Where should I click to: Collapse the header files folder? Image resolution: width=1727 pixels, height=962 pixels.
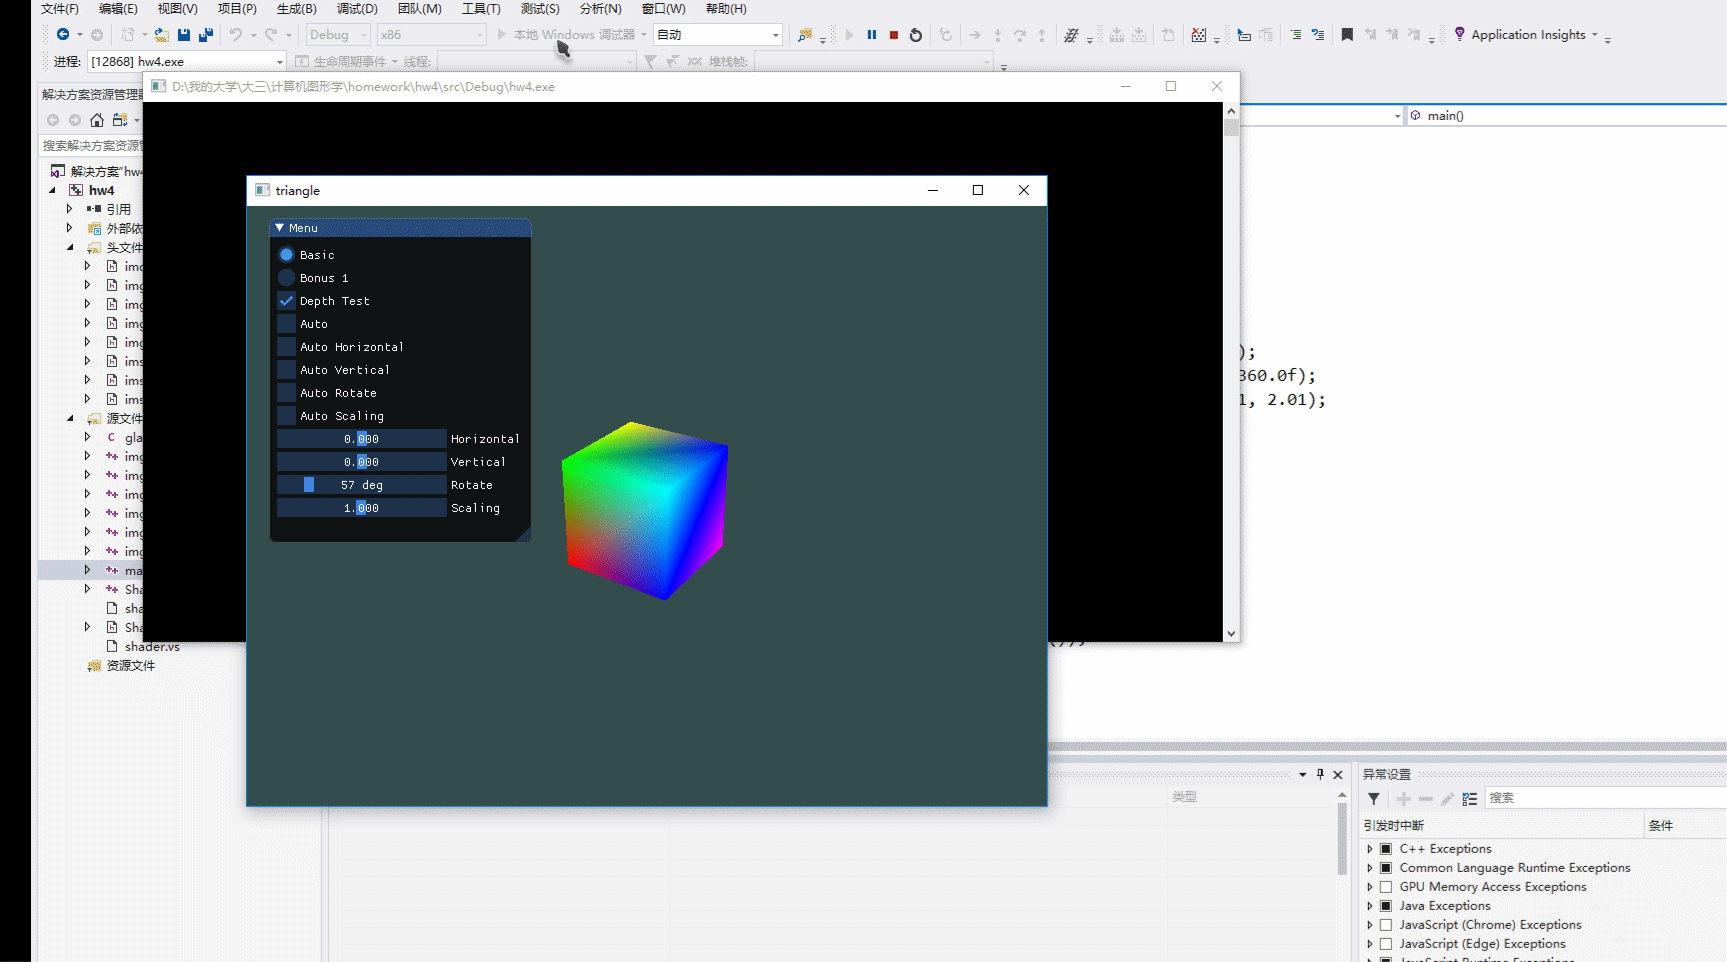click(70, 247)
